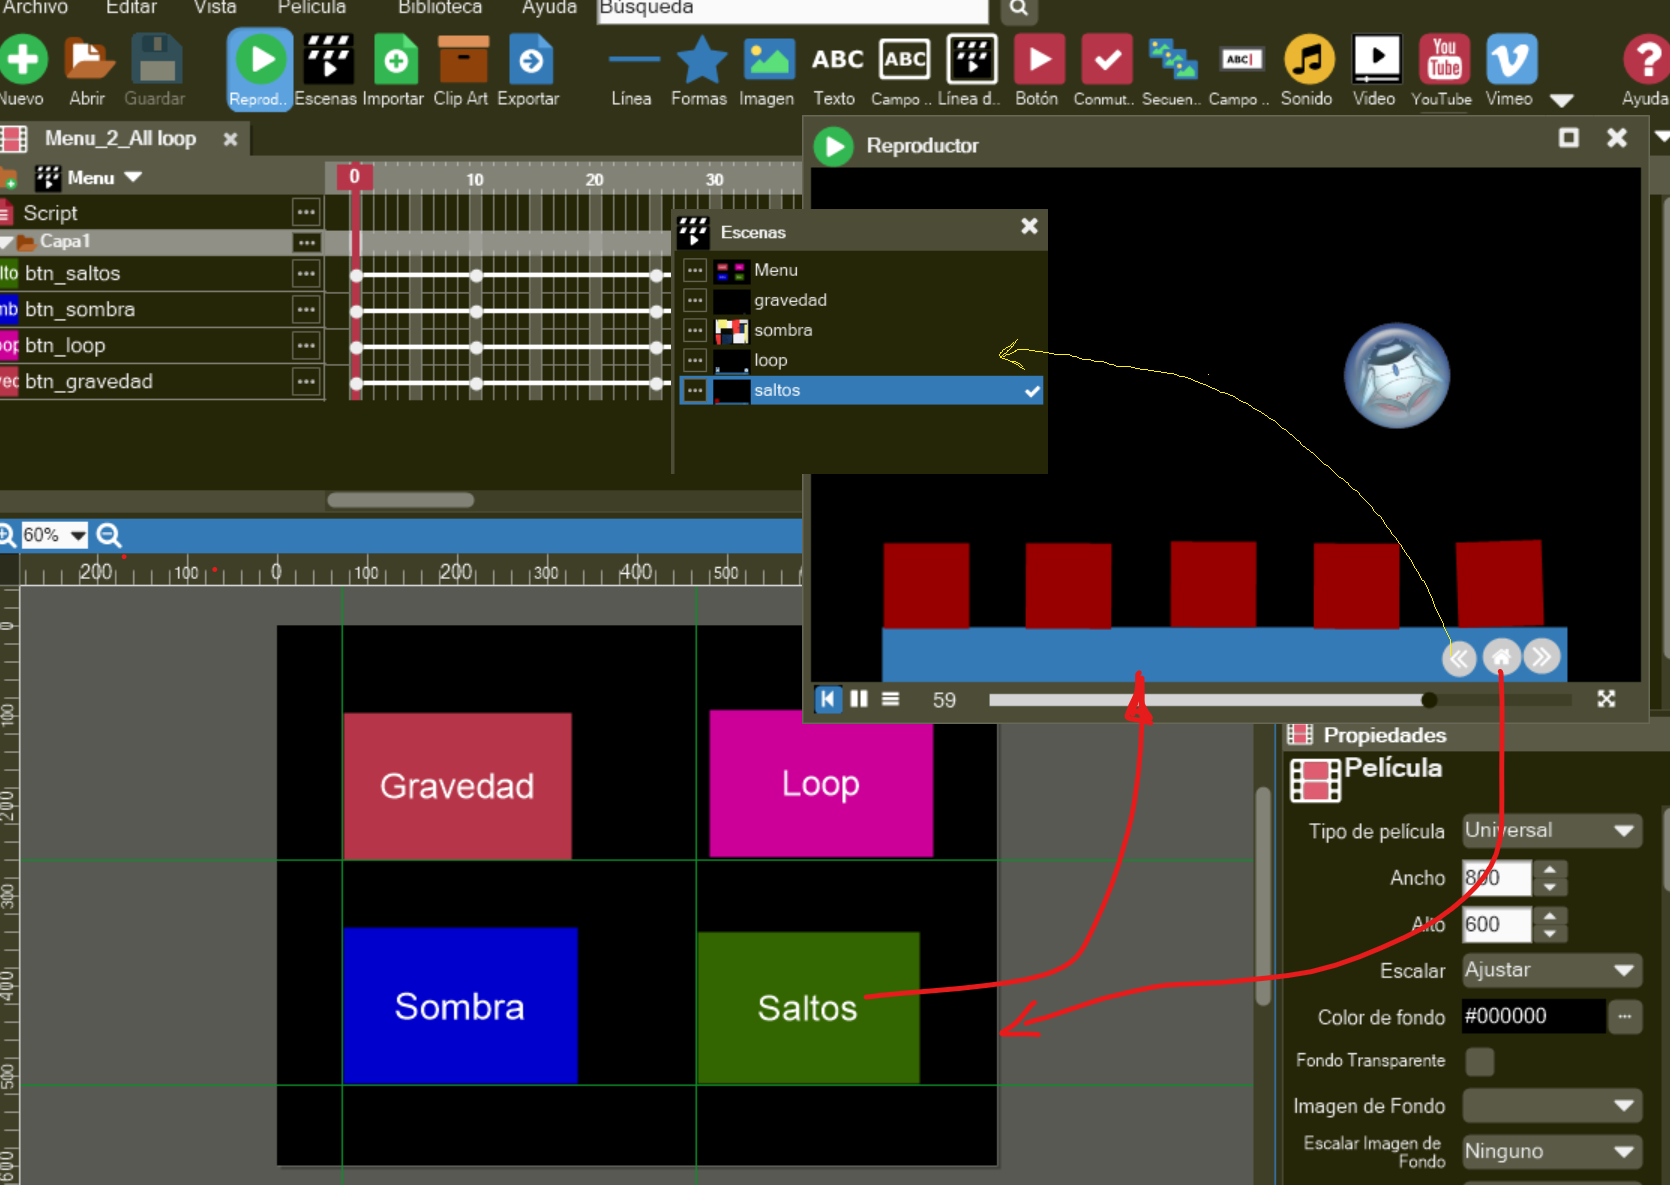
Task: Select the Formas star tool
Action: click(x=700, y=62)
